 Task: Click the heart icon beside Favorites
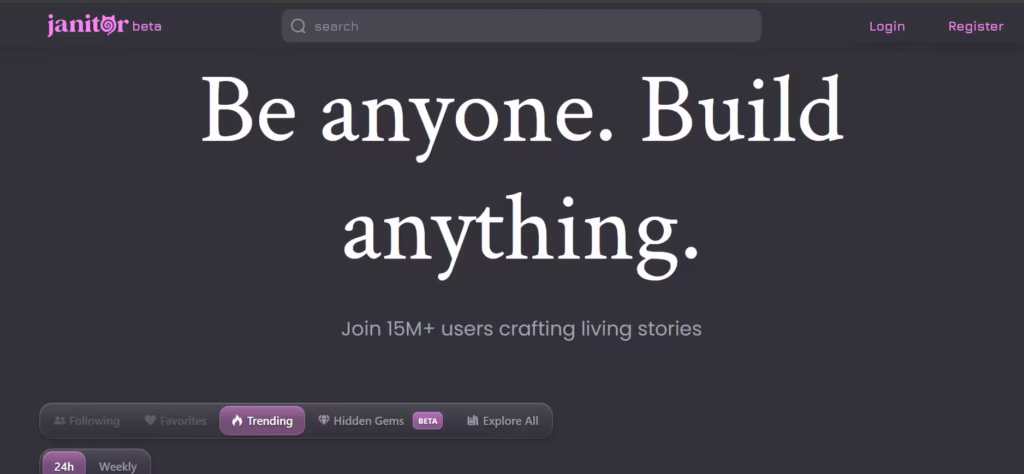click(150, 421)
